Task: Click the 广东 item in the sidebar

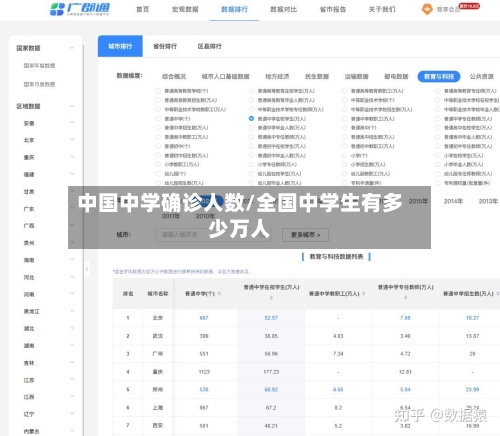Action: pos(29,209)
